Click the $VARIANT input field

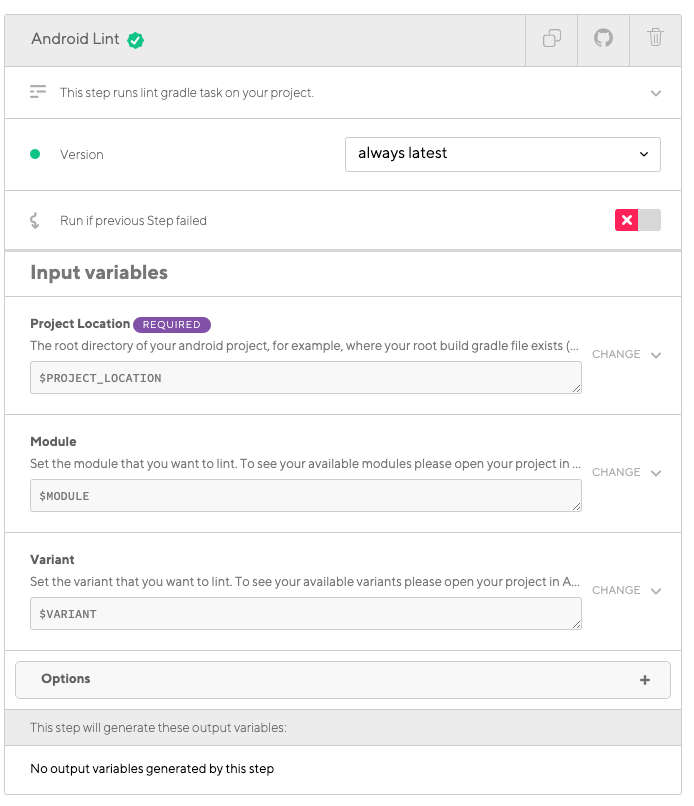[305, 614]
